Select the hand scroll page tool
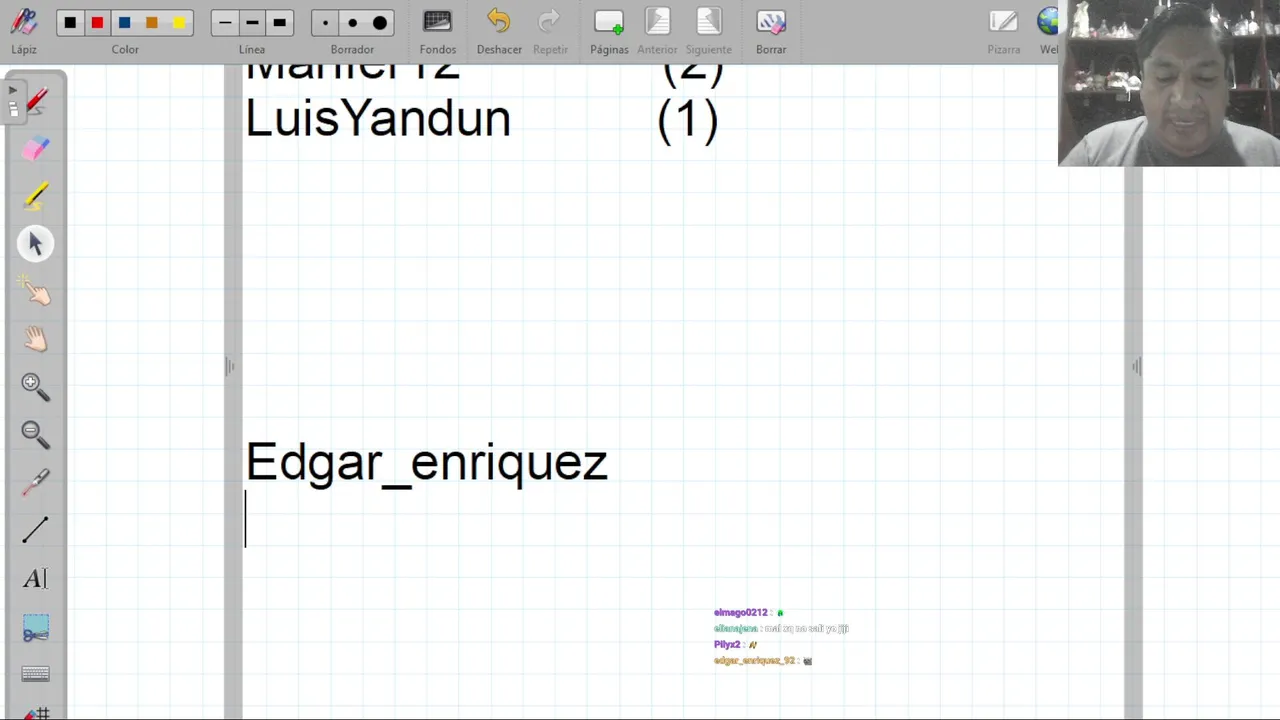The image size is (1280, 720). pyautogui.click(x=36, y=339)
